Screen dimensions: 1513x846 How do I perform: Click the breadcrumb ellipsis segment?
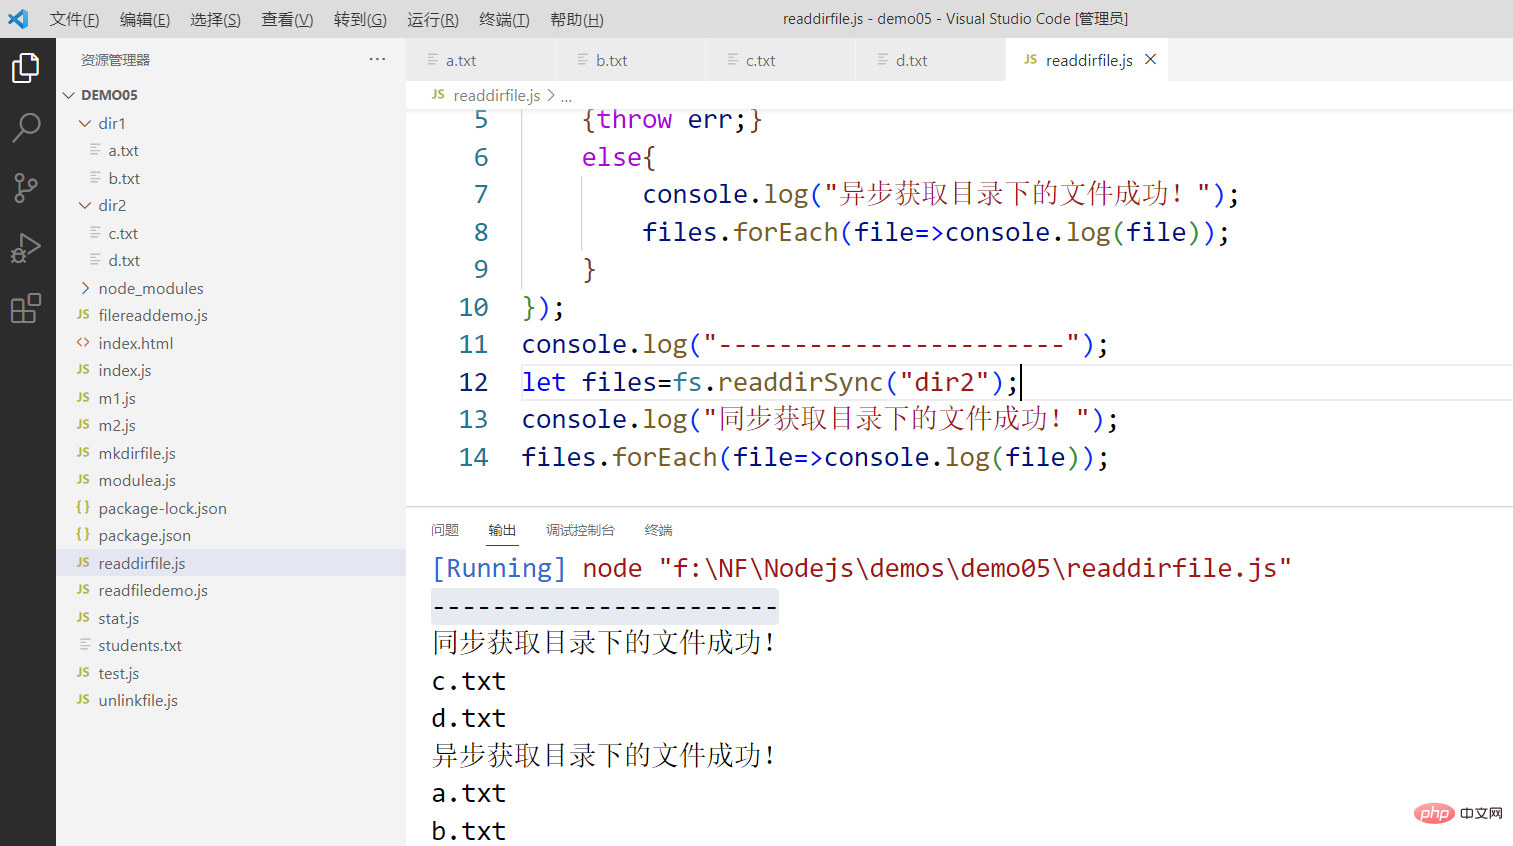click(567, 96)
